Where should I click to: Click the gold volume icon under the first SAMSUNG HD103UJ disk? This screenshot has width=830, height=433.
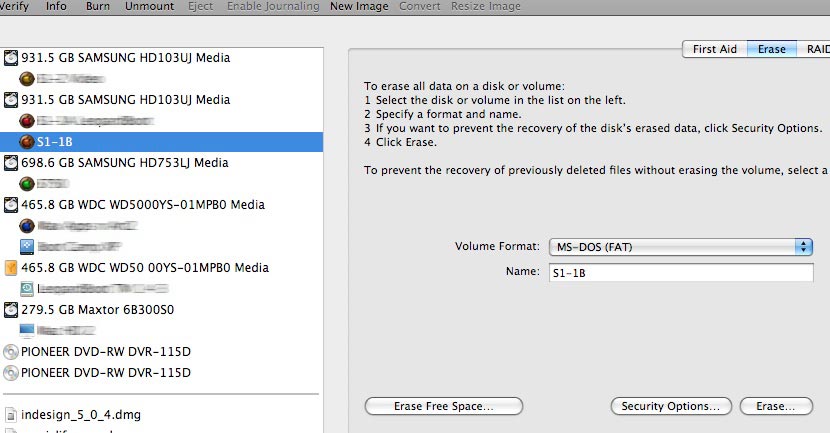pyautogui.click(x=26, y=79)
